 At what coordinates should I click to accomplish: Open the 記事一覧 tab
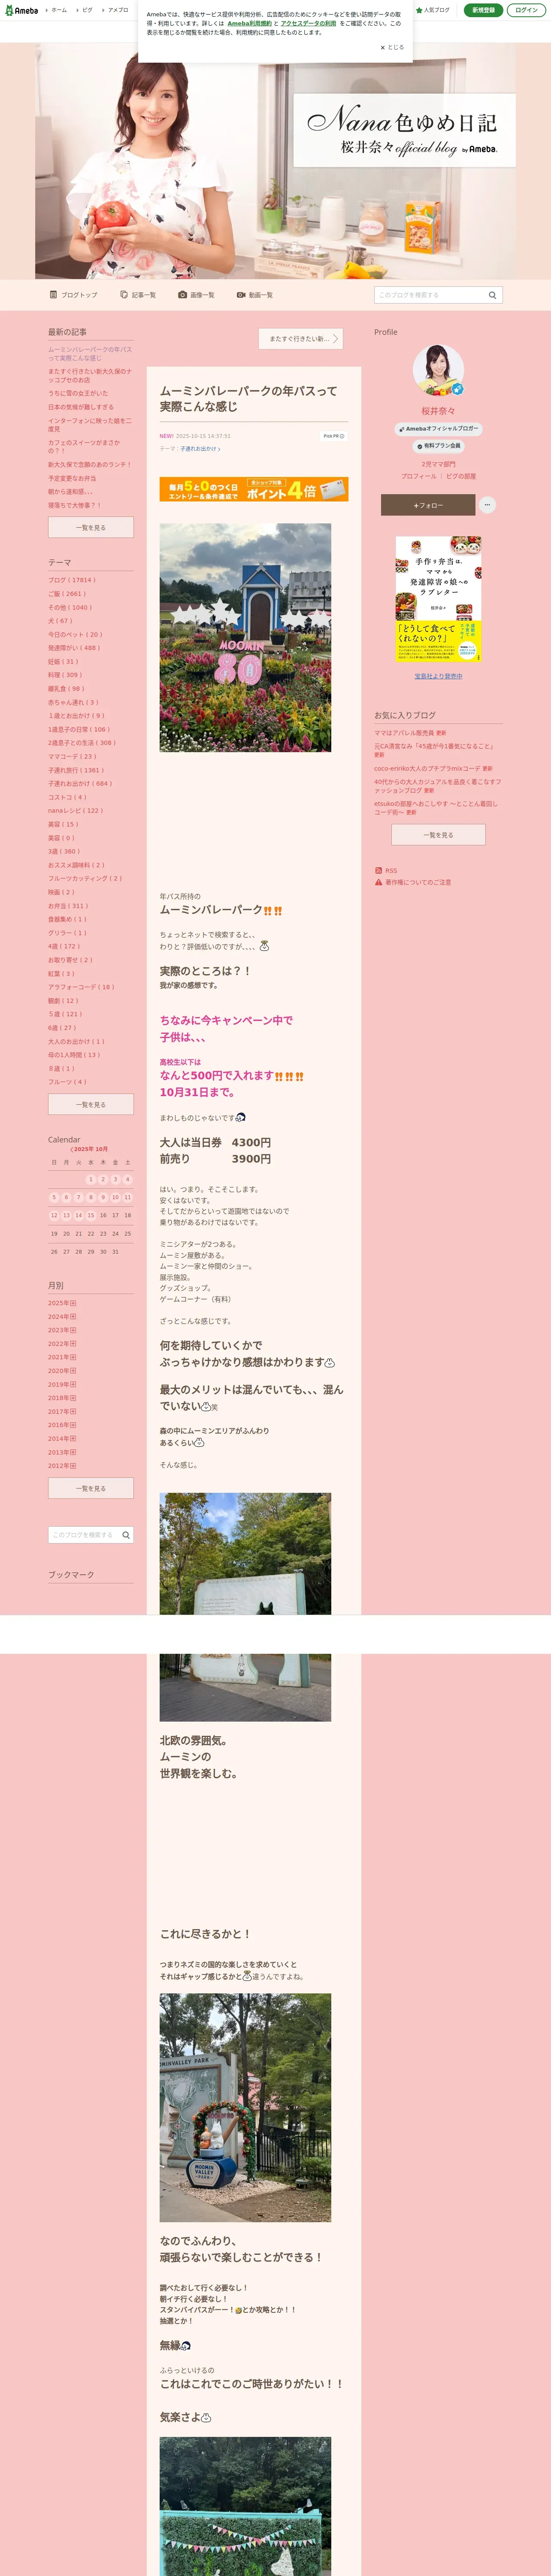pos(138,295)
